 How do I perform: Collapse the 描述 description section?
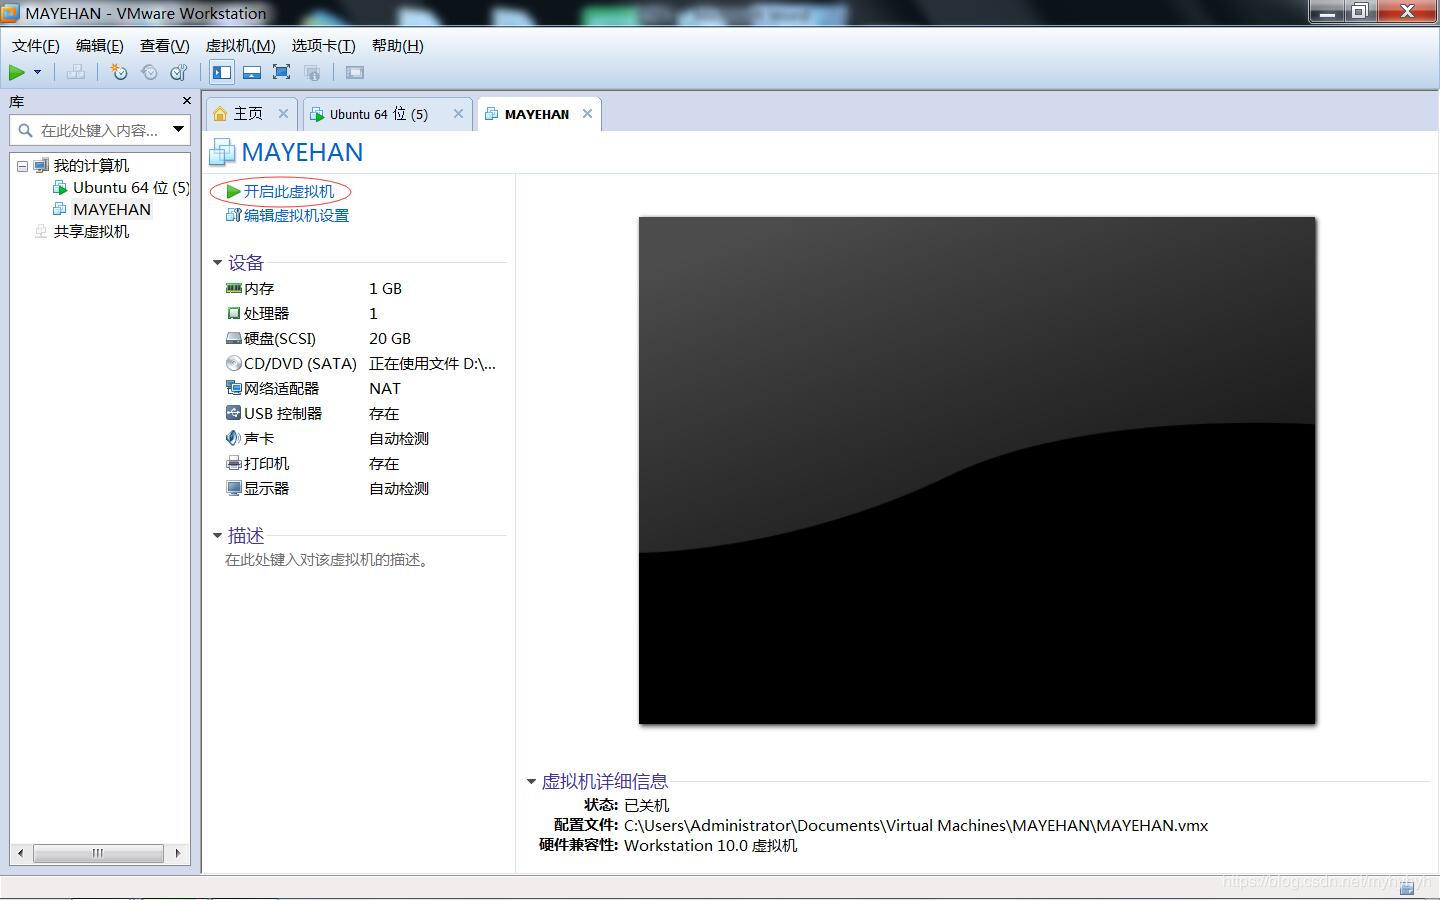click(218, 535)
